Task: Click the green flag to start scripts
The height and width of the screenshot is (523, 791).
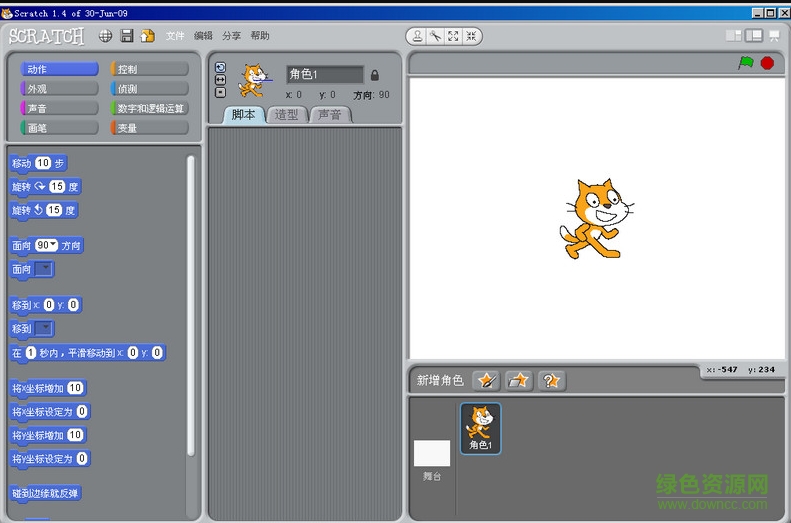Action: tap(745, 63)
